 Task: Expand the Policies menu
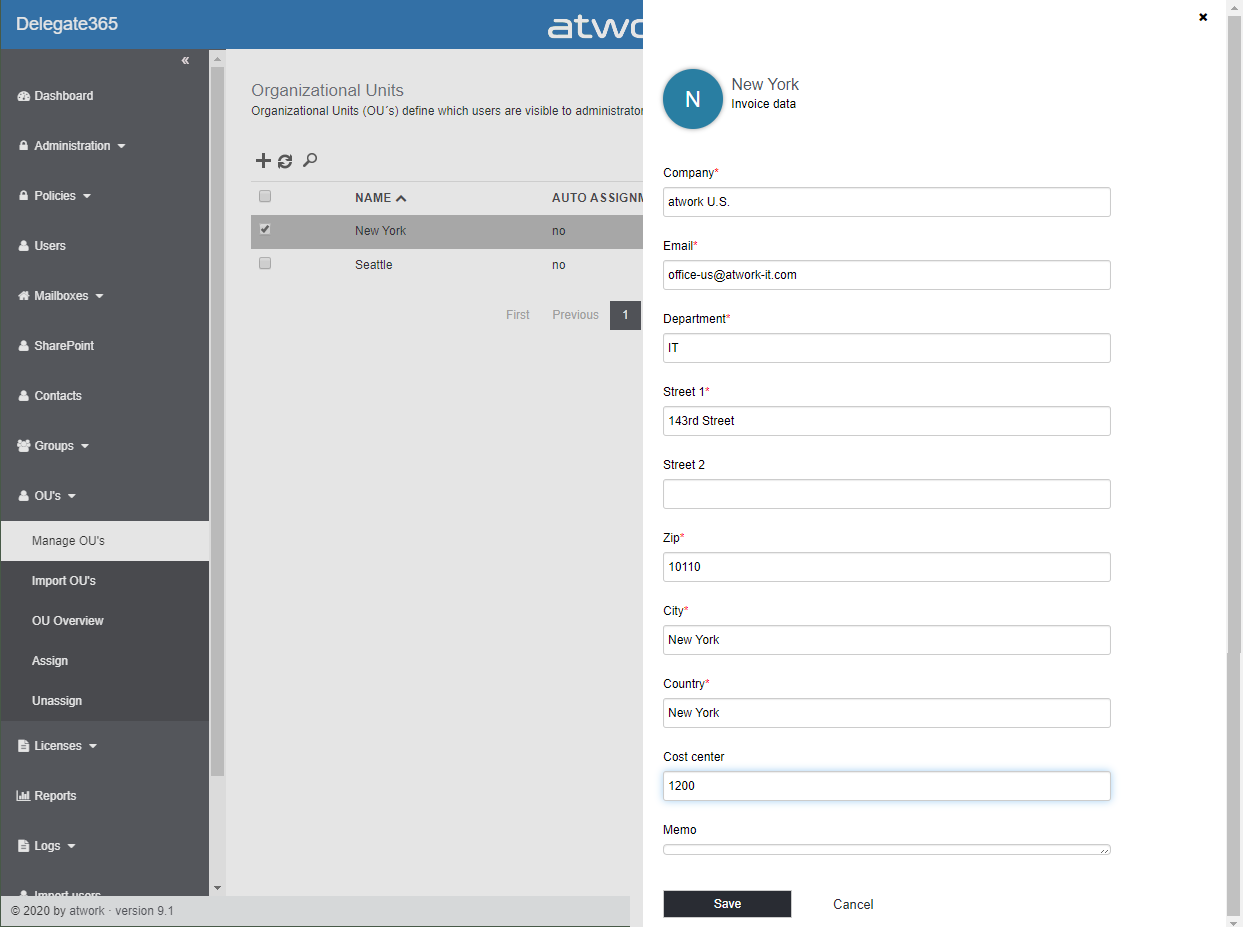coord(87,196)
